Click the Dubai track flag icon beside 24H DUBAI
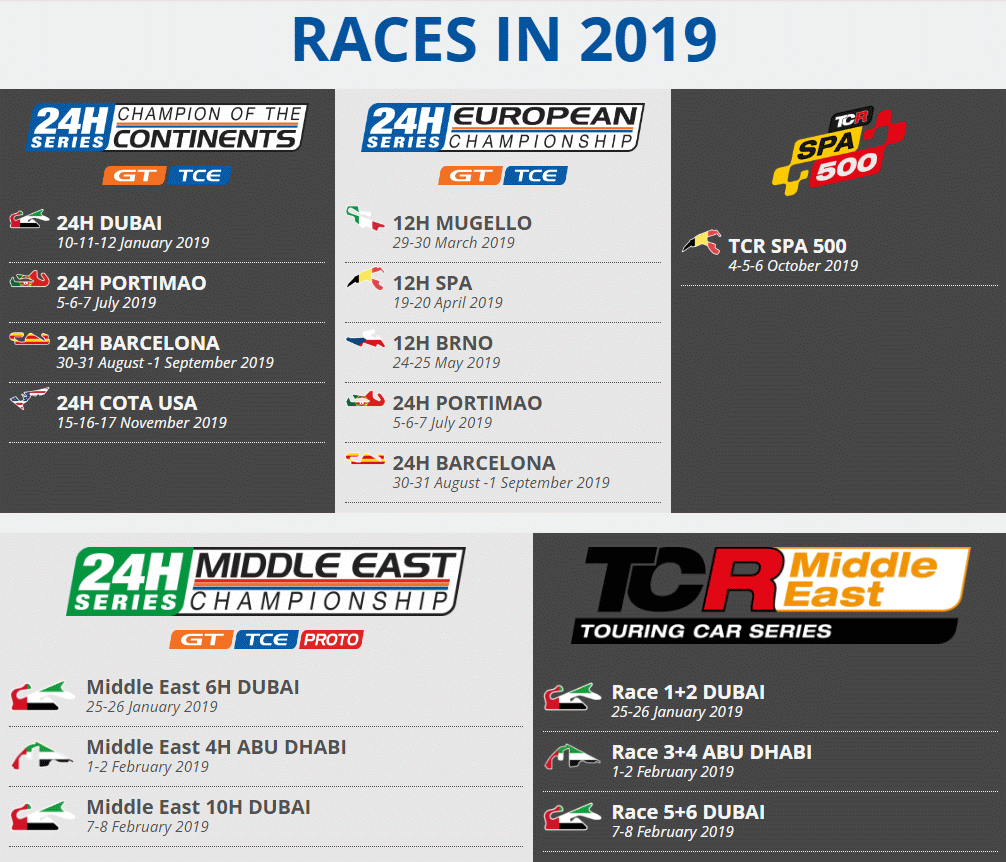 29,220
